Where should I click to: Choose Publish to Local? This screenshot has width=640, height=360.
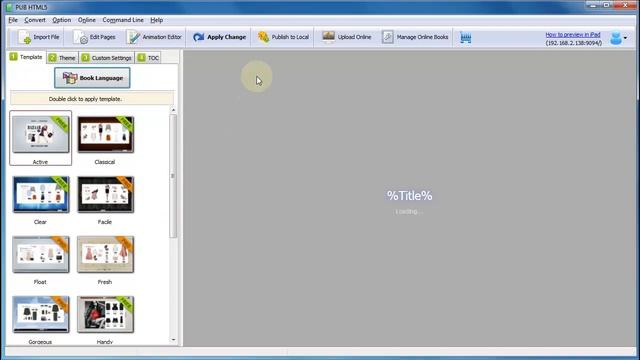click(x=283, y=37)
